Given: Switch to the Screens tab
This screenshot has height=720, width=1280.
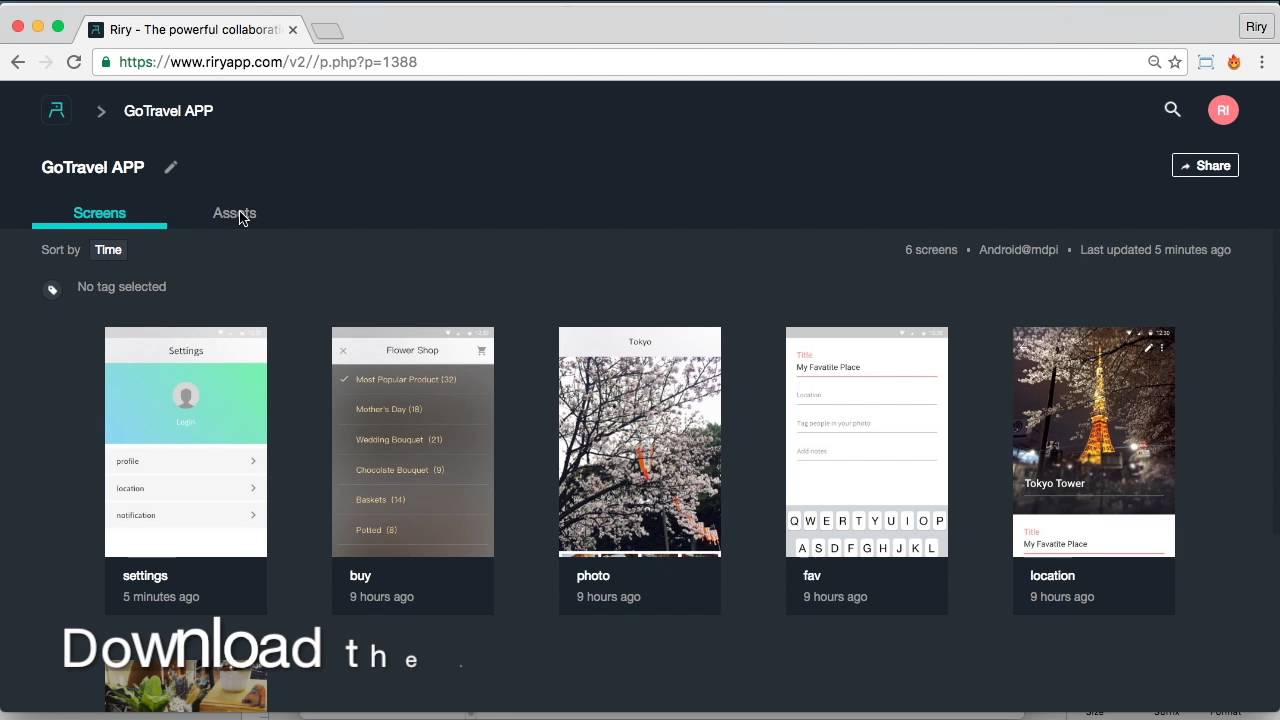Looking at the screenshot, I should point(99,213).
